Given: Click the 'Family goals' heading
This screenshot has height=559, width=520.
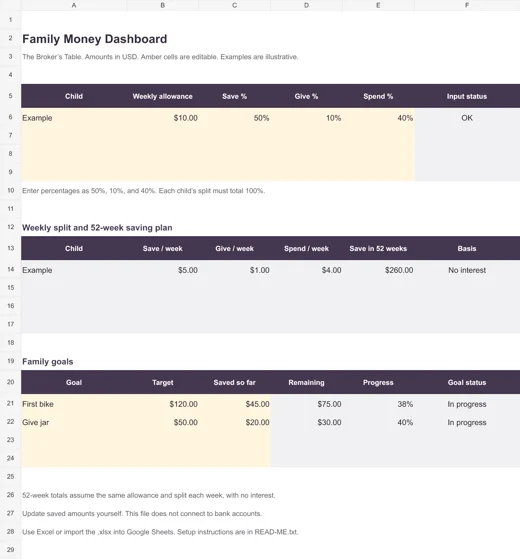Looking at the screenshot, I should [x=47, y=361].
